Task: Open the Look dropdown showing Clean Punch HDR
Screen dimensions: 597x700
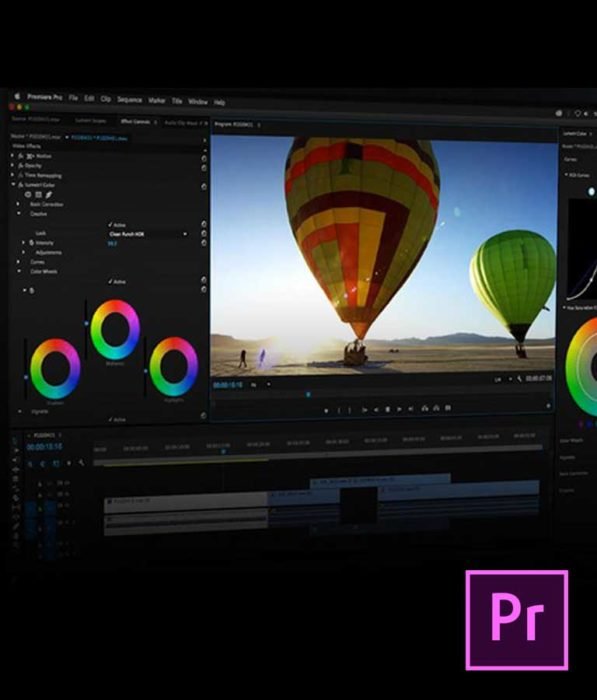Action: point(148,234)
